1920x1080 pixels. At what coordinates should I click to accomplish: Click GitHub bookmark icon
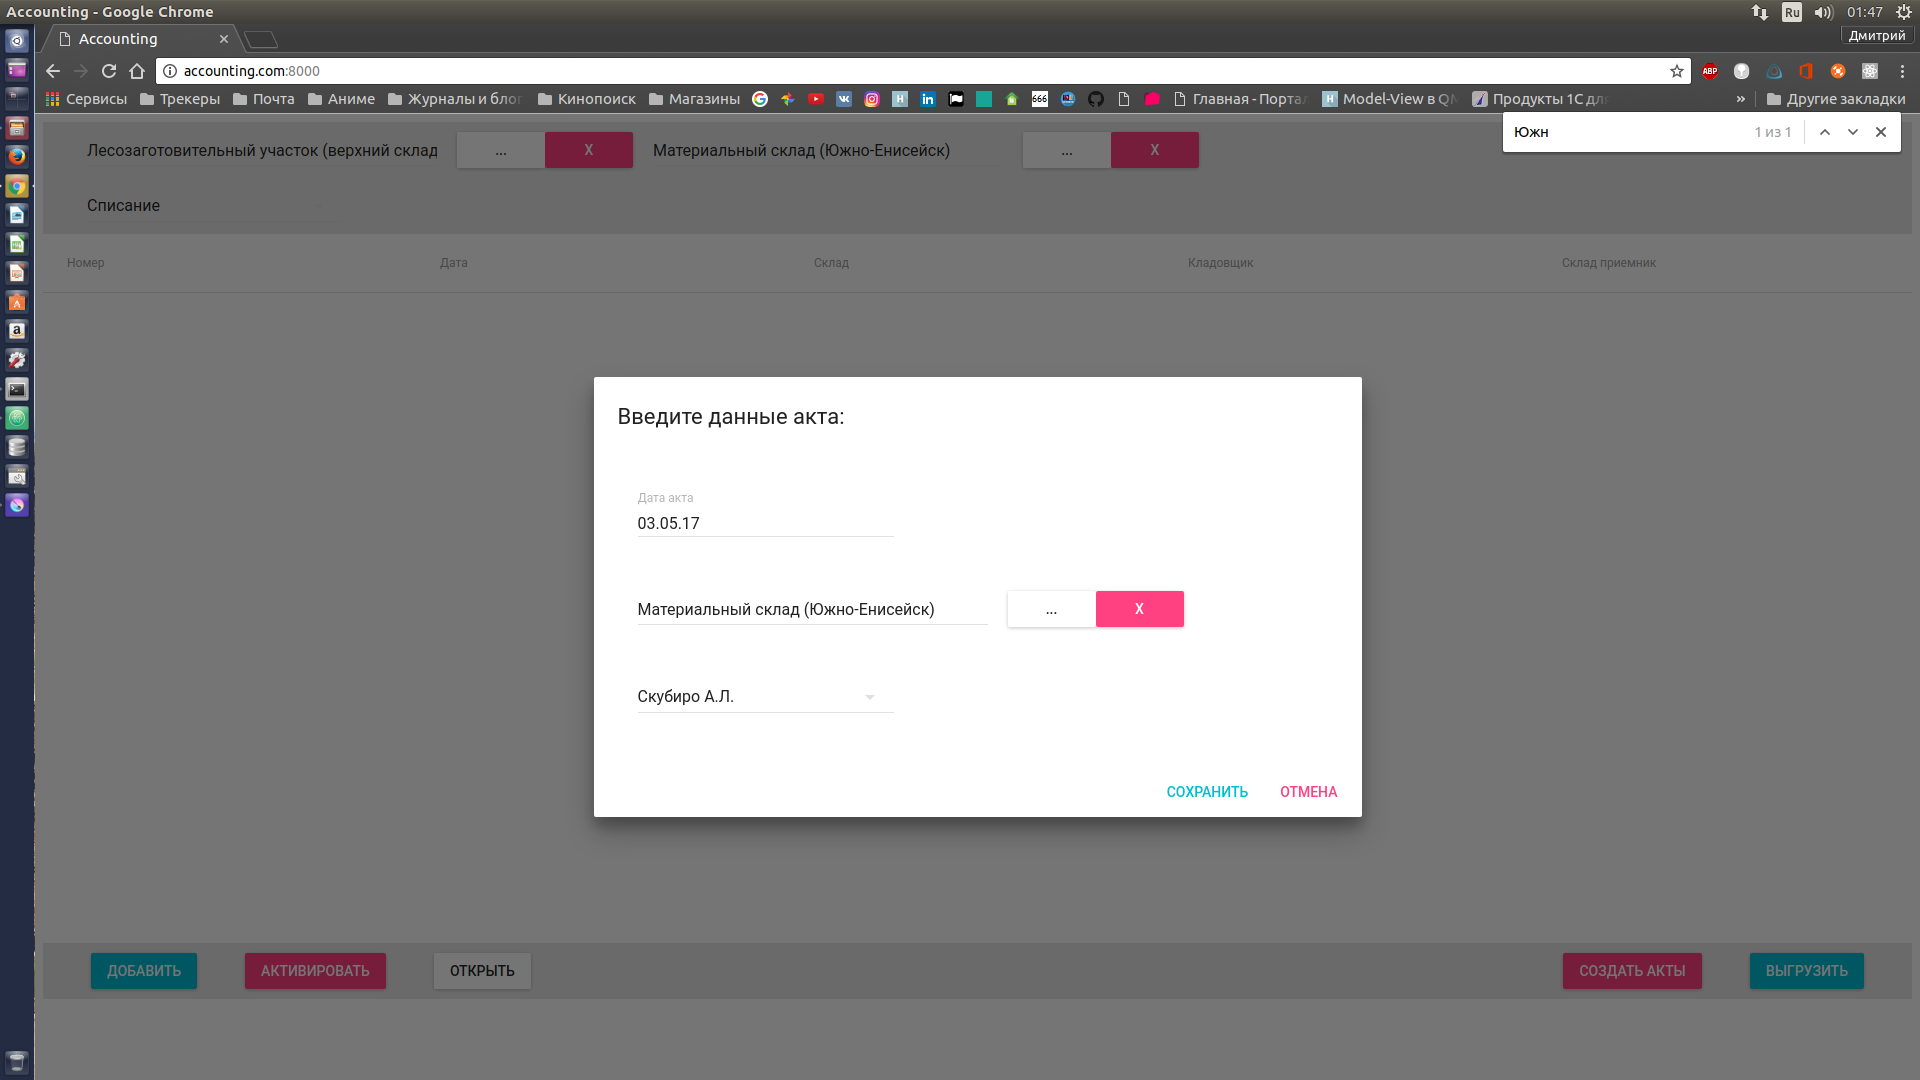[1096, 99]
